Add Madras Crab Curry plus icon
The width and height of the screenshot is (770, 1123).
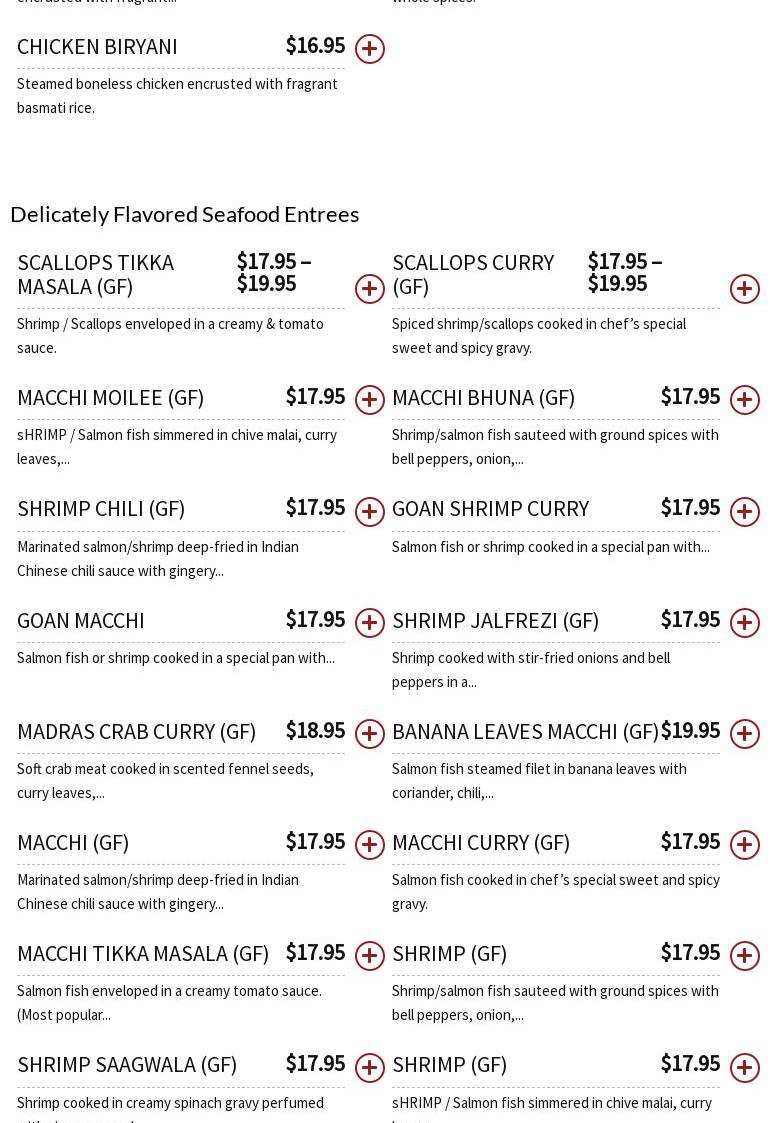coord(370,734)
